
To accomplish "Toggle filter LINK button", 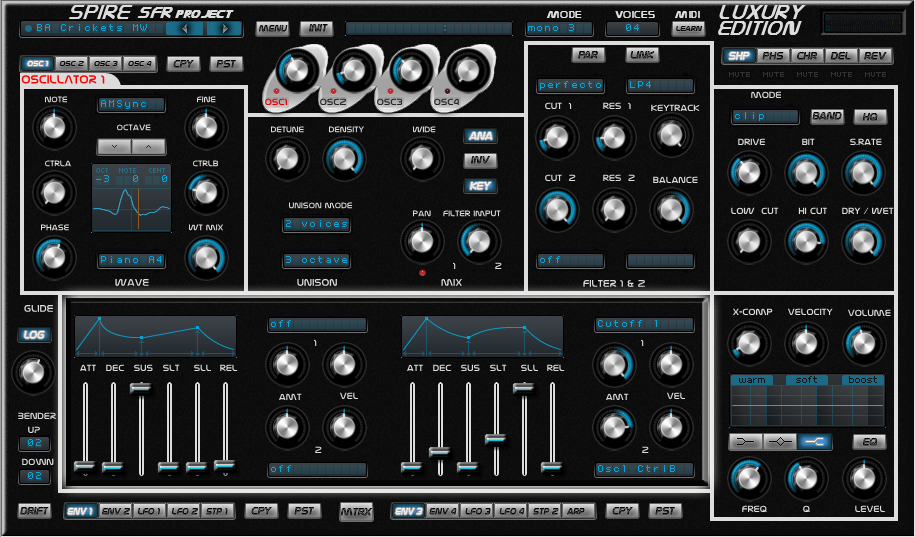I will coord(642,55).
